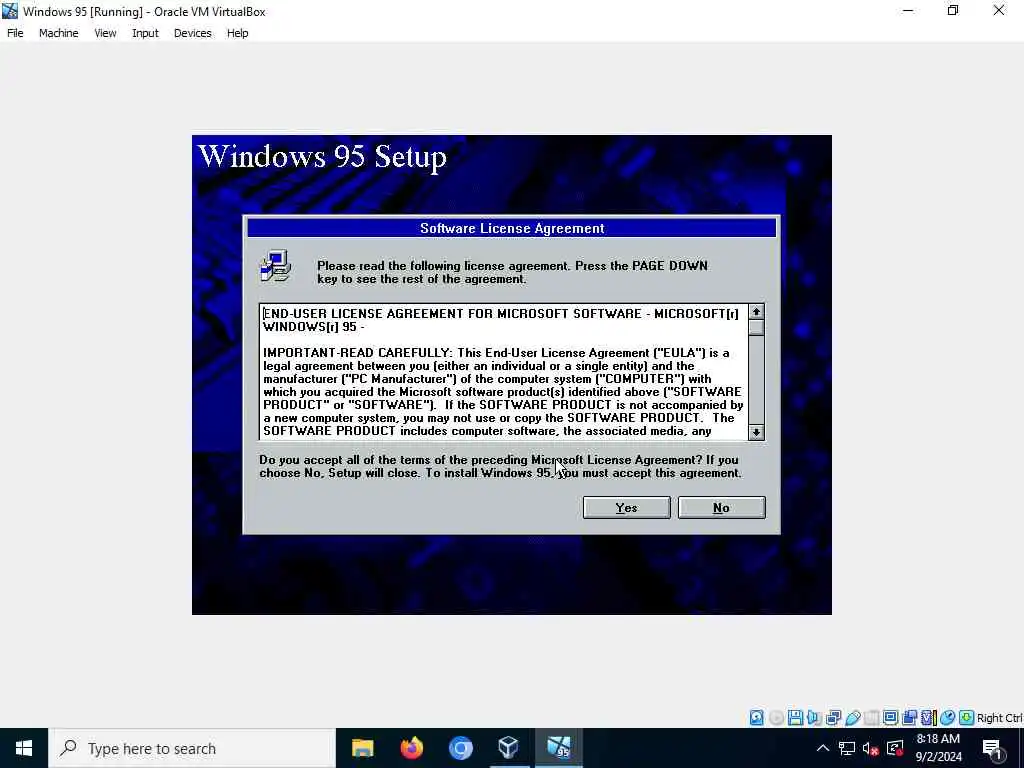Click the greyed optical drive indicator
The image size is (1024, 768).
(x=776, y=718)
